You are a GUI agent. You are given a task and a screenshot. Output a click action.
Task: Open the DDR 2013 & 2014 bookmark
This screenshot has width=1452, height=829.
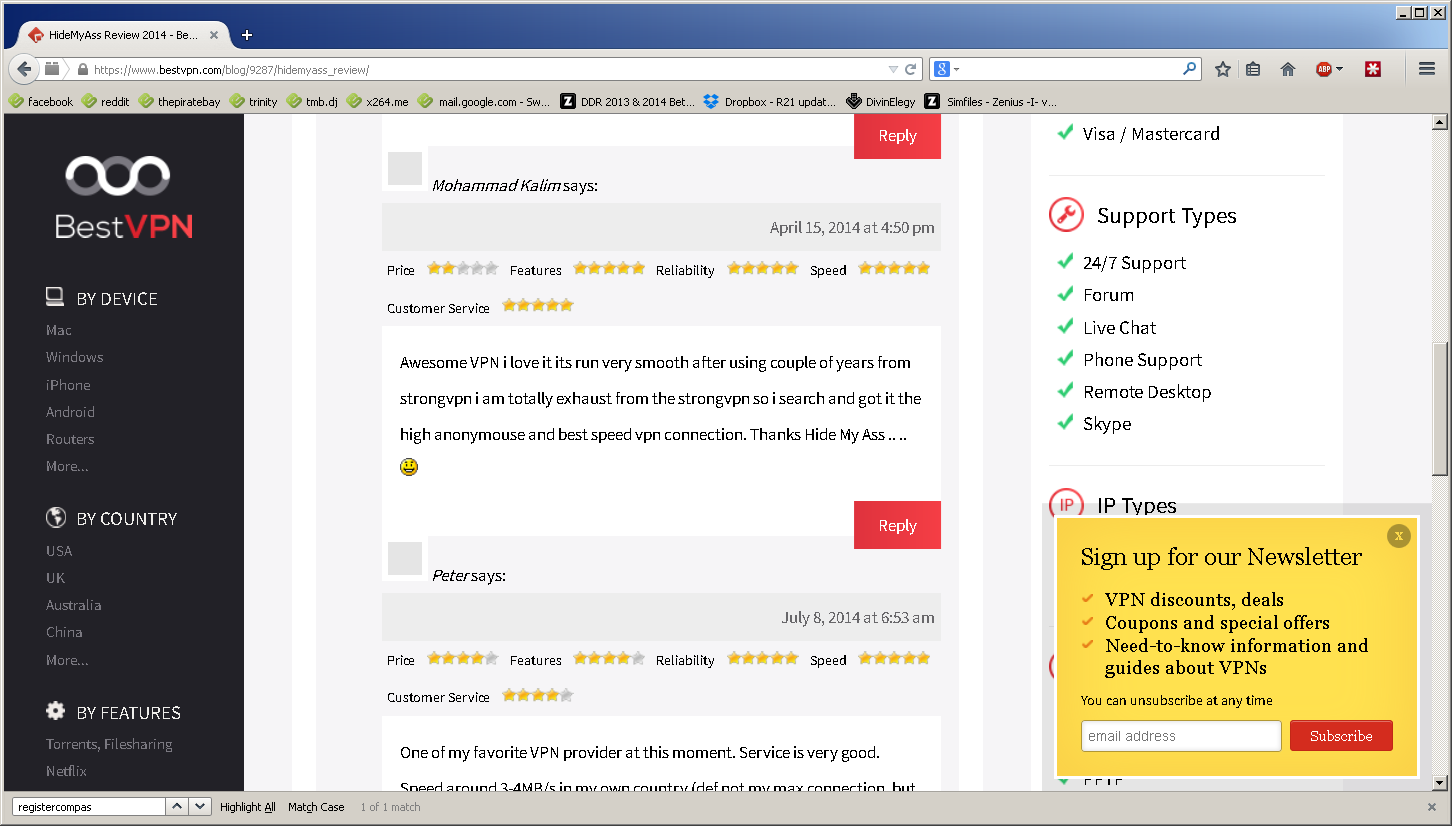(x=628, y=101)
